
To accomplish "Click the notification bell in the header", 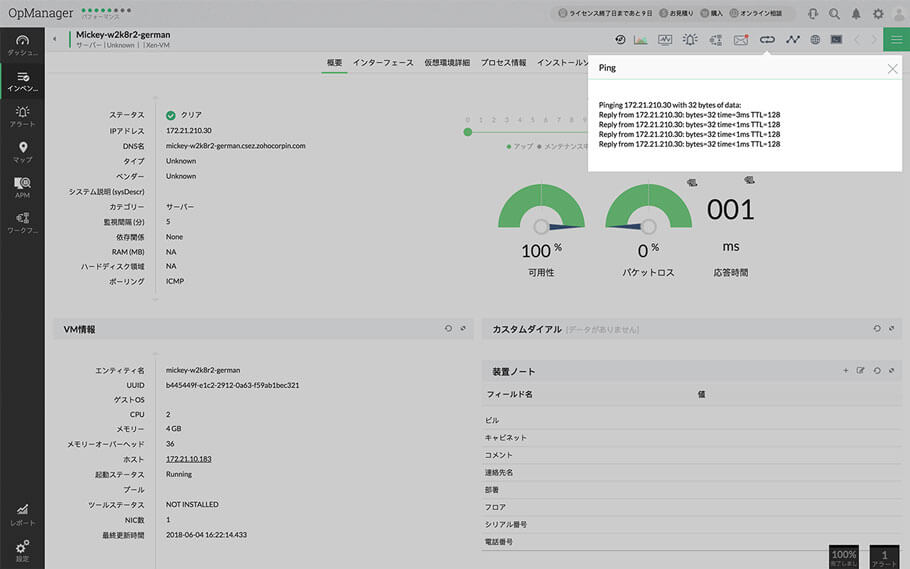I will point(856,14).
